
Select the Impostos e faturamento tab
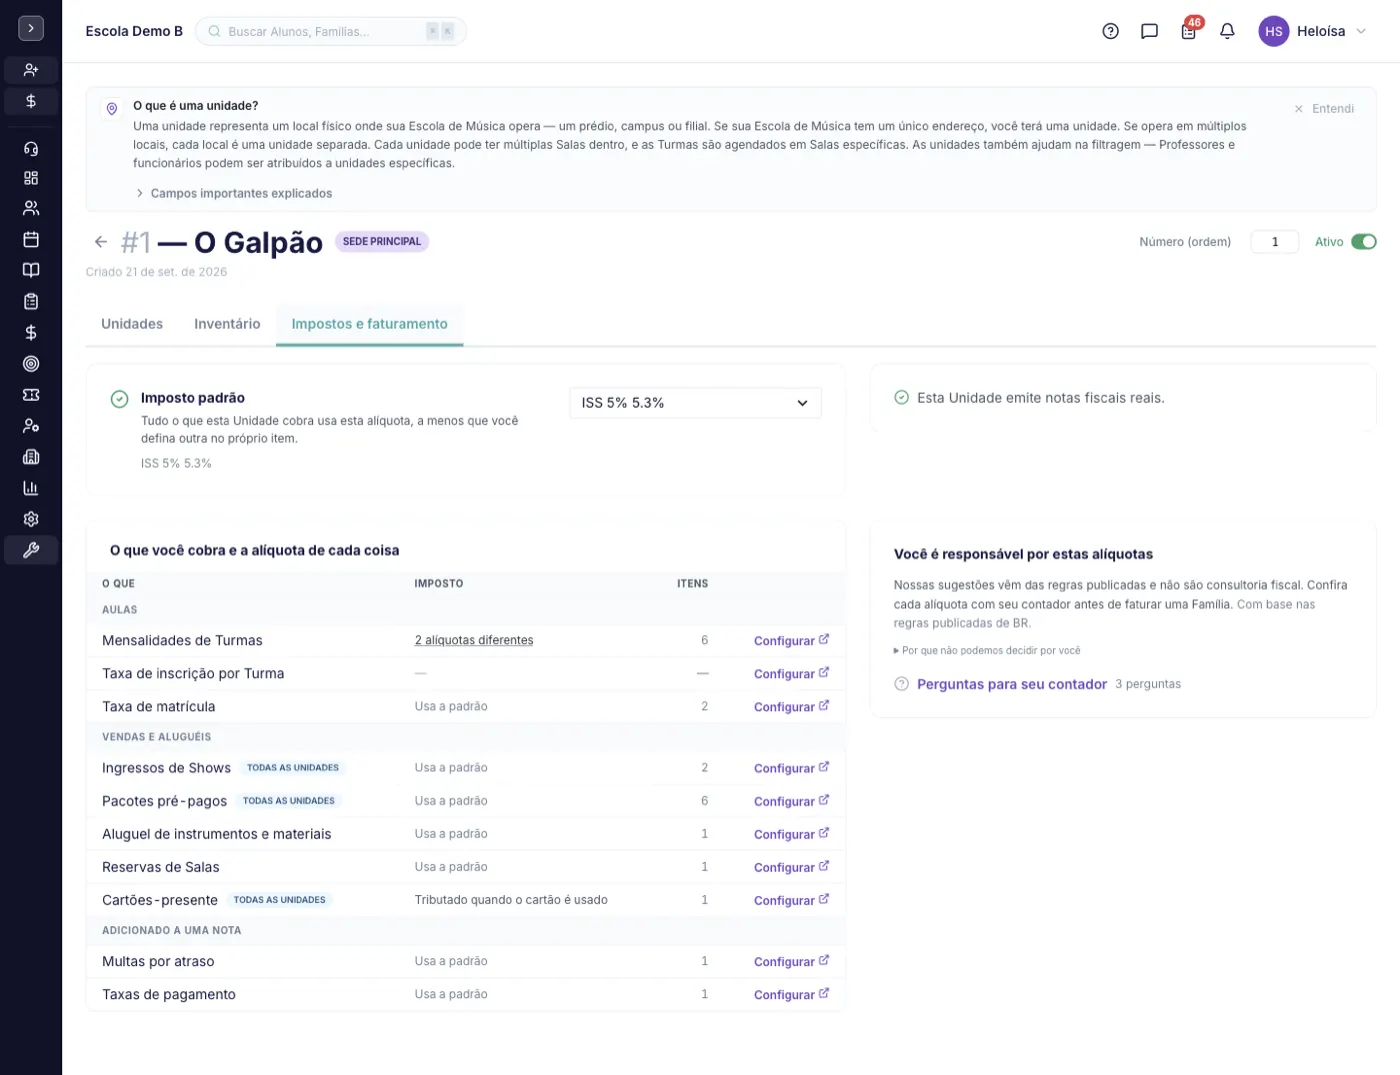coord(369,324)
